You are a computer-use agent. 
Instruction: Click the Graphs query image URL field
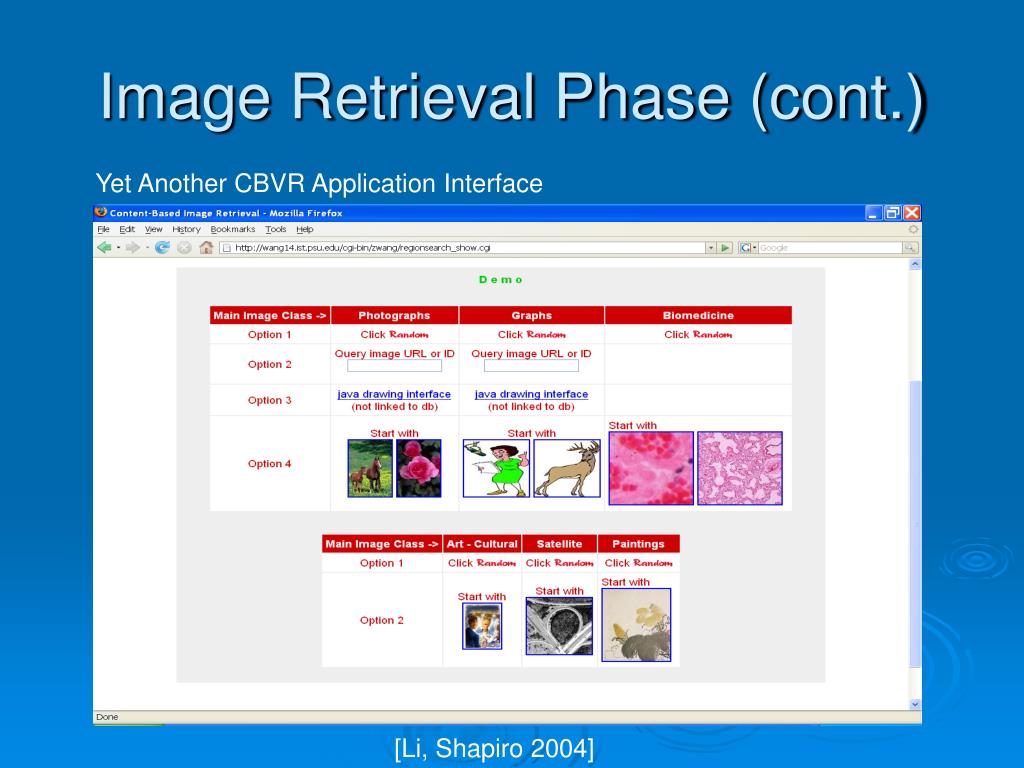pos(531,366)
